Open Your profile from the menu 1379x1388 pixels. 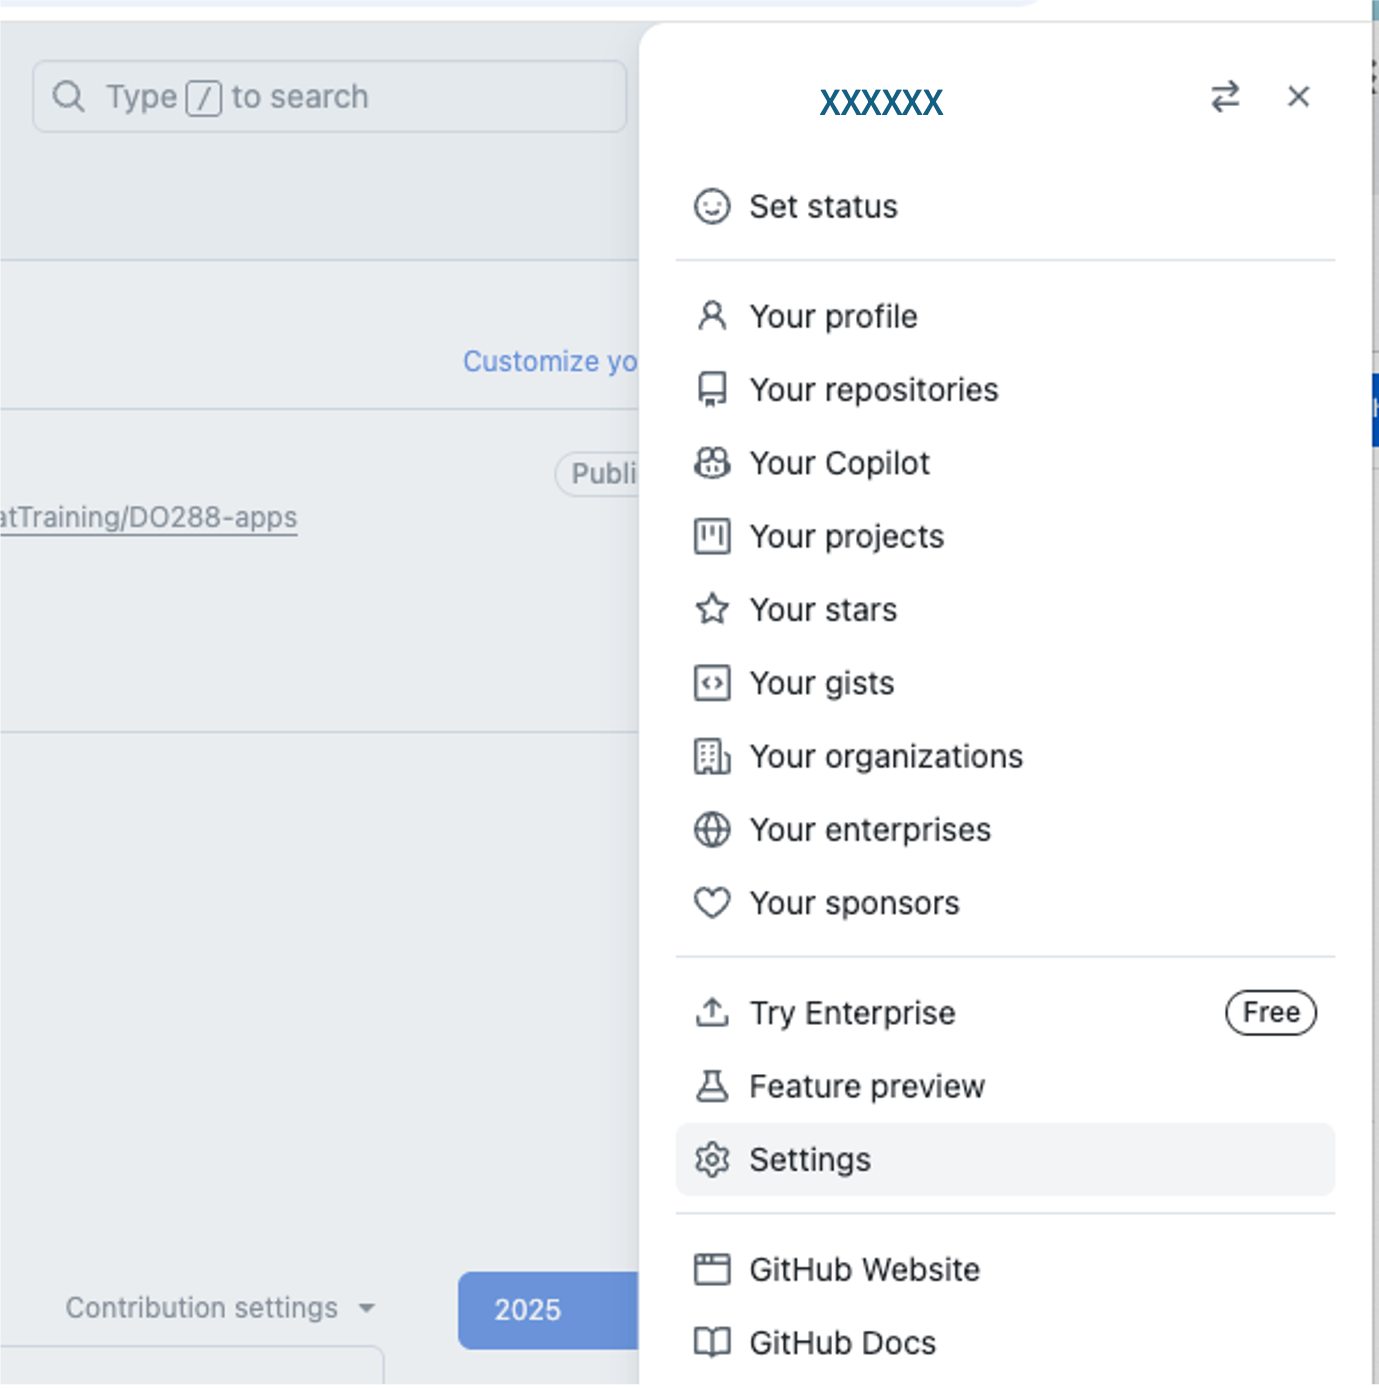tap(832, 316)
